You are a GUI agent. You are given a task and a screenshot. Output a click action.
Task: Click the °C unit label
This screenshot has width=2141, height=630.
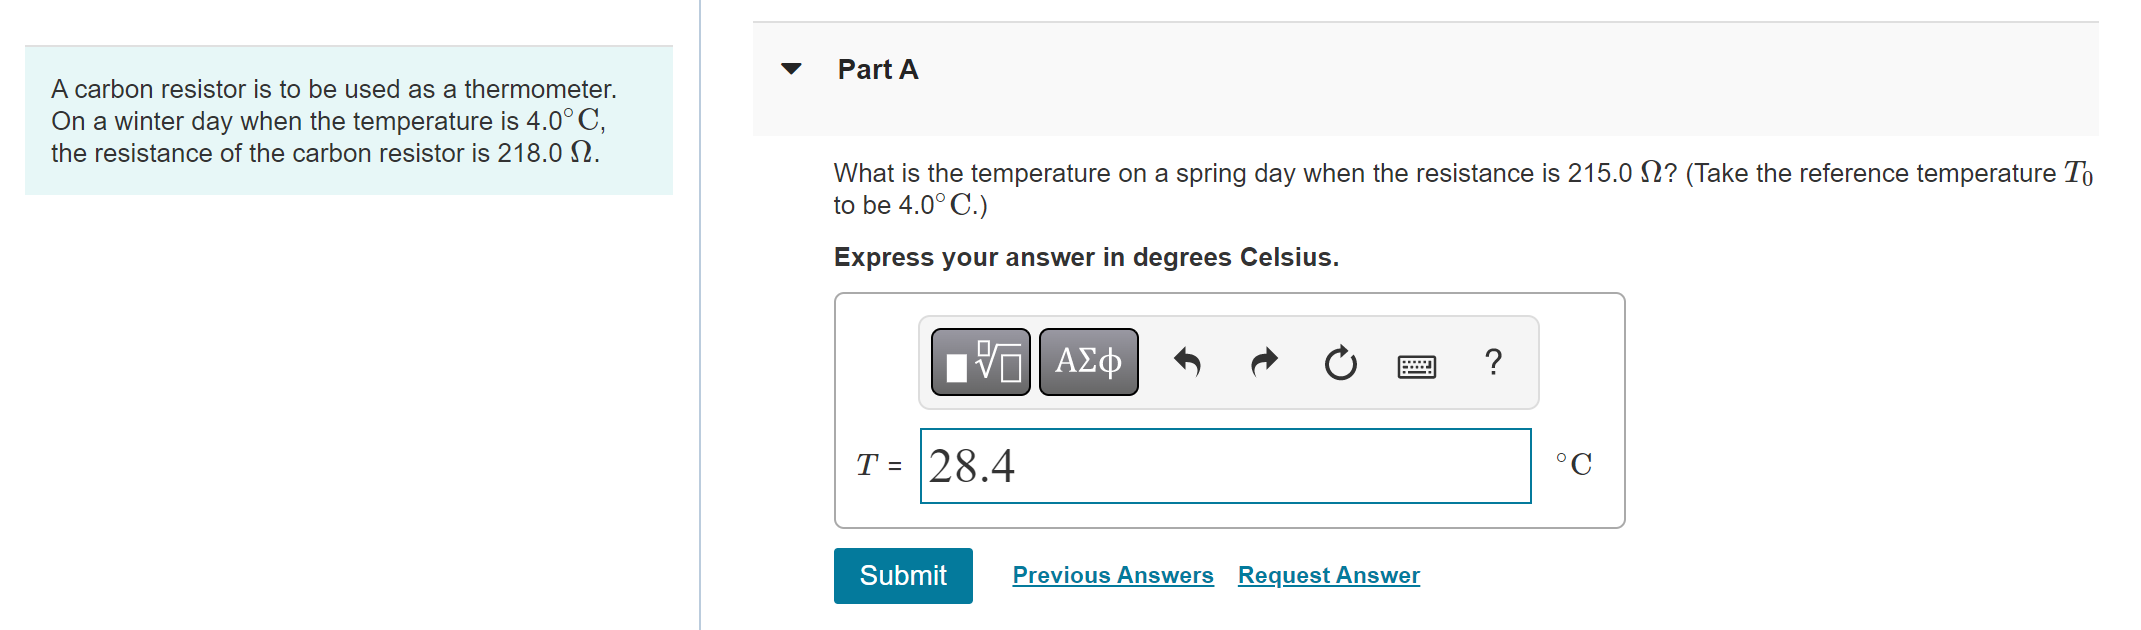1574,465
